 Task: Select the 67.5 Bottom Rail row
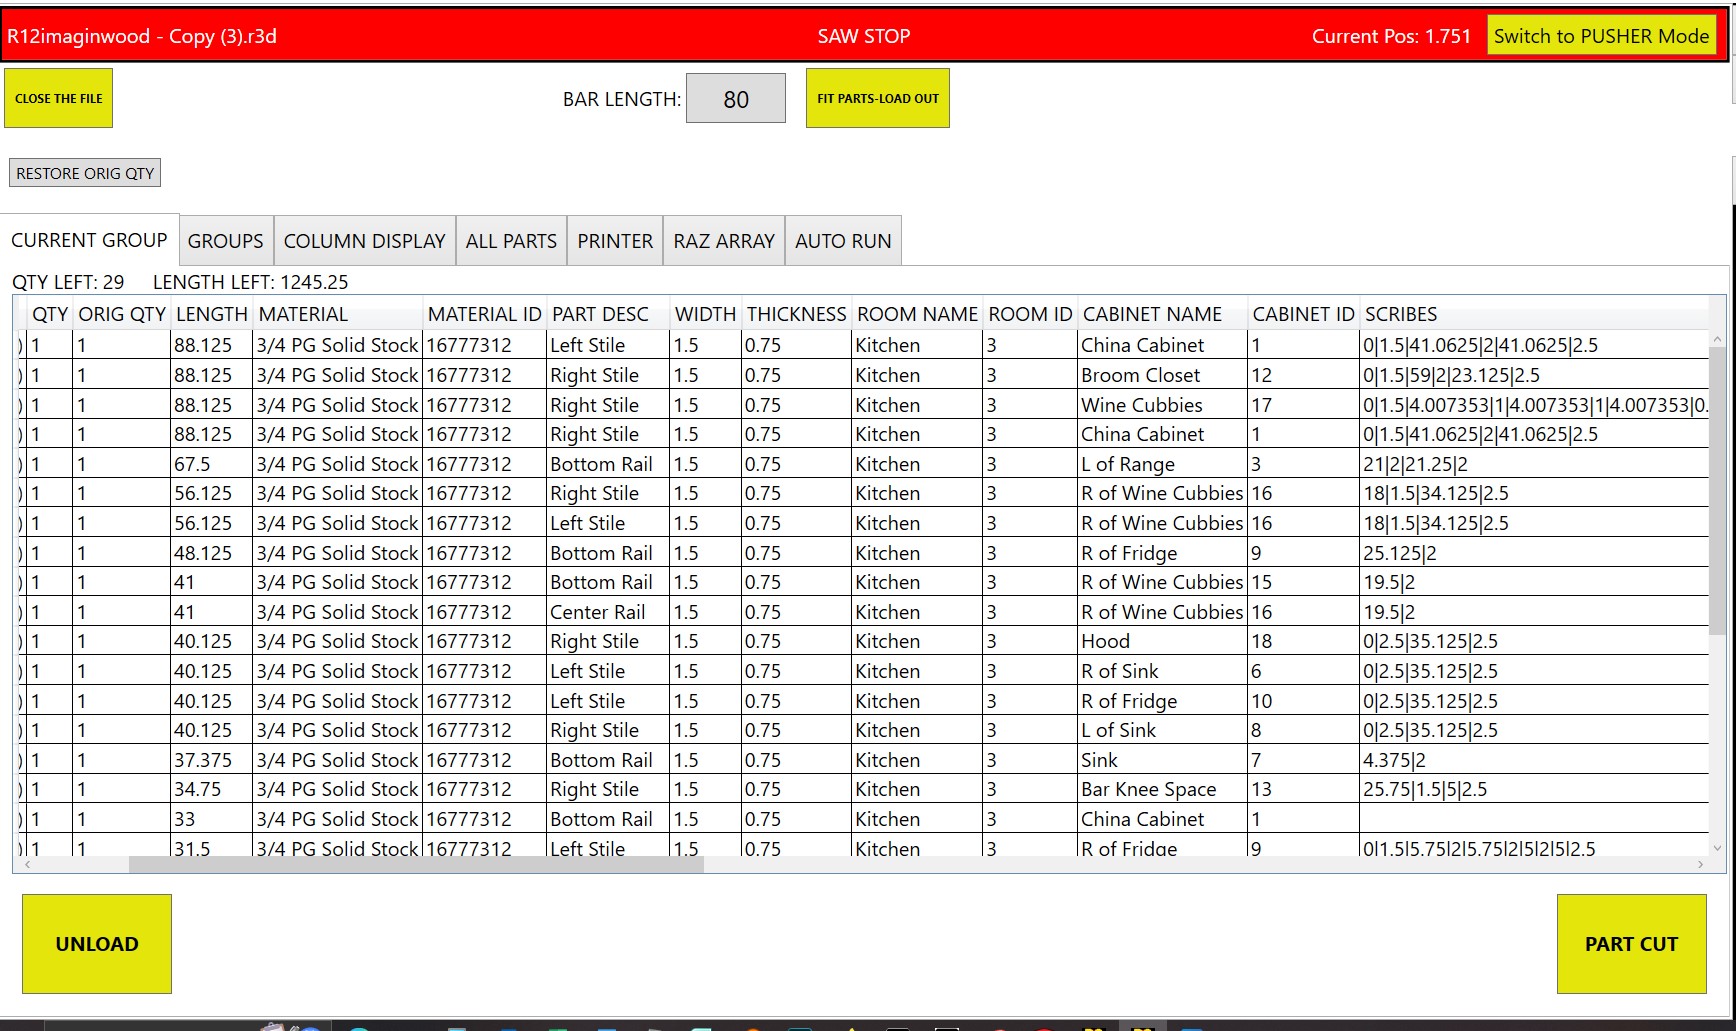[600, 464]
